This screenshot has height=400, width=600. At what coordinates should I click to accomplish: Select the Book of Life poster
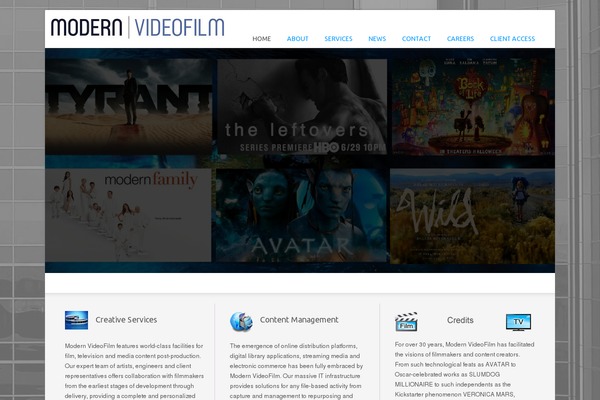(x=473, y=106)
